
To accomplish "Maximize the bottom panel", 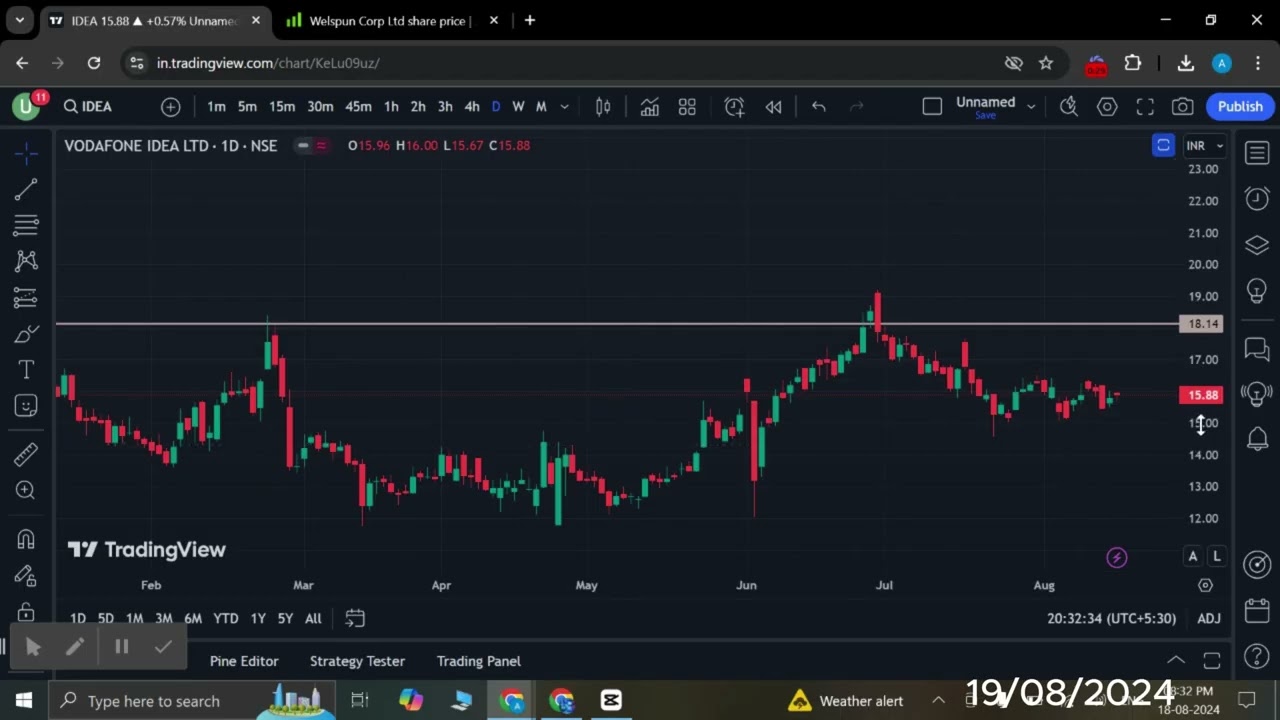I will pos(1212,660).
